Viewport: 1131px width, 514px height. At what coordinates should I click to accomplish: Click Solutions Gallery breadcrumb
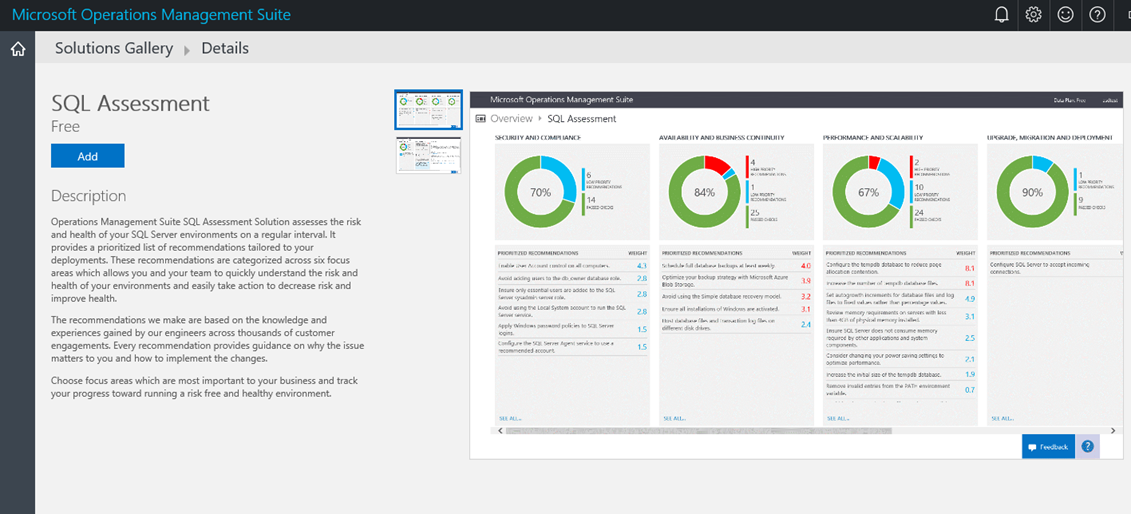(x=114, y=48)
